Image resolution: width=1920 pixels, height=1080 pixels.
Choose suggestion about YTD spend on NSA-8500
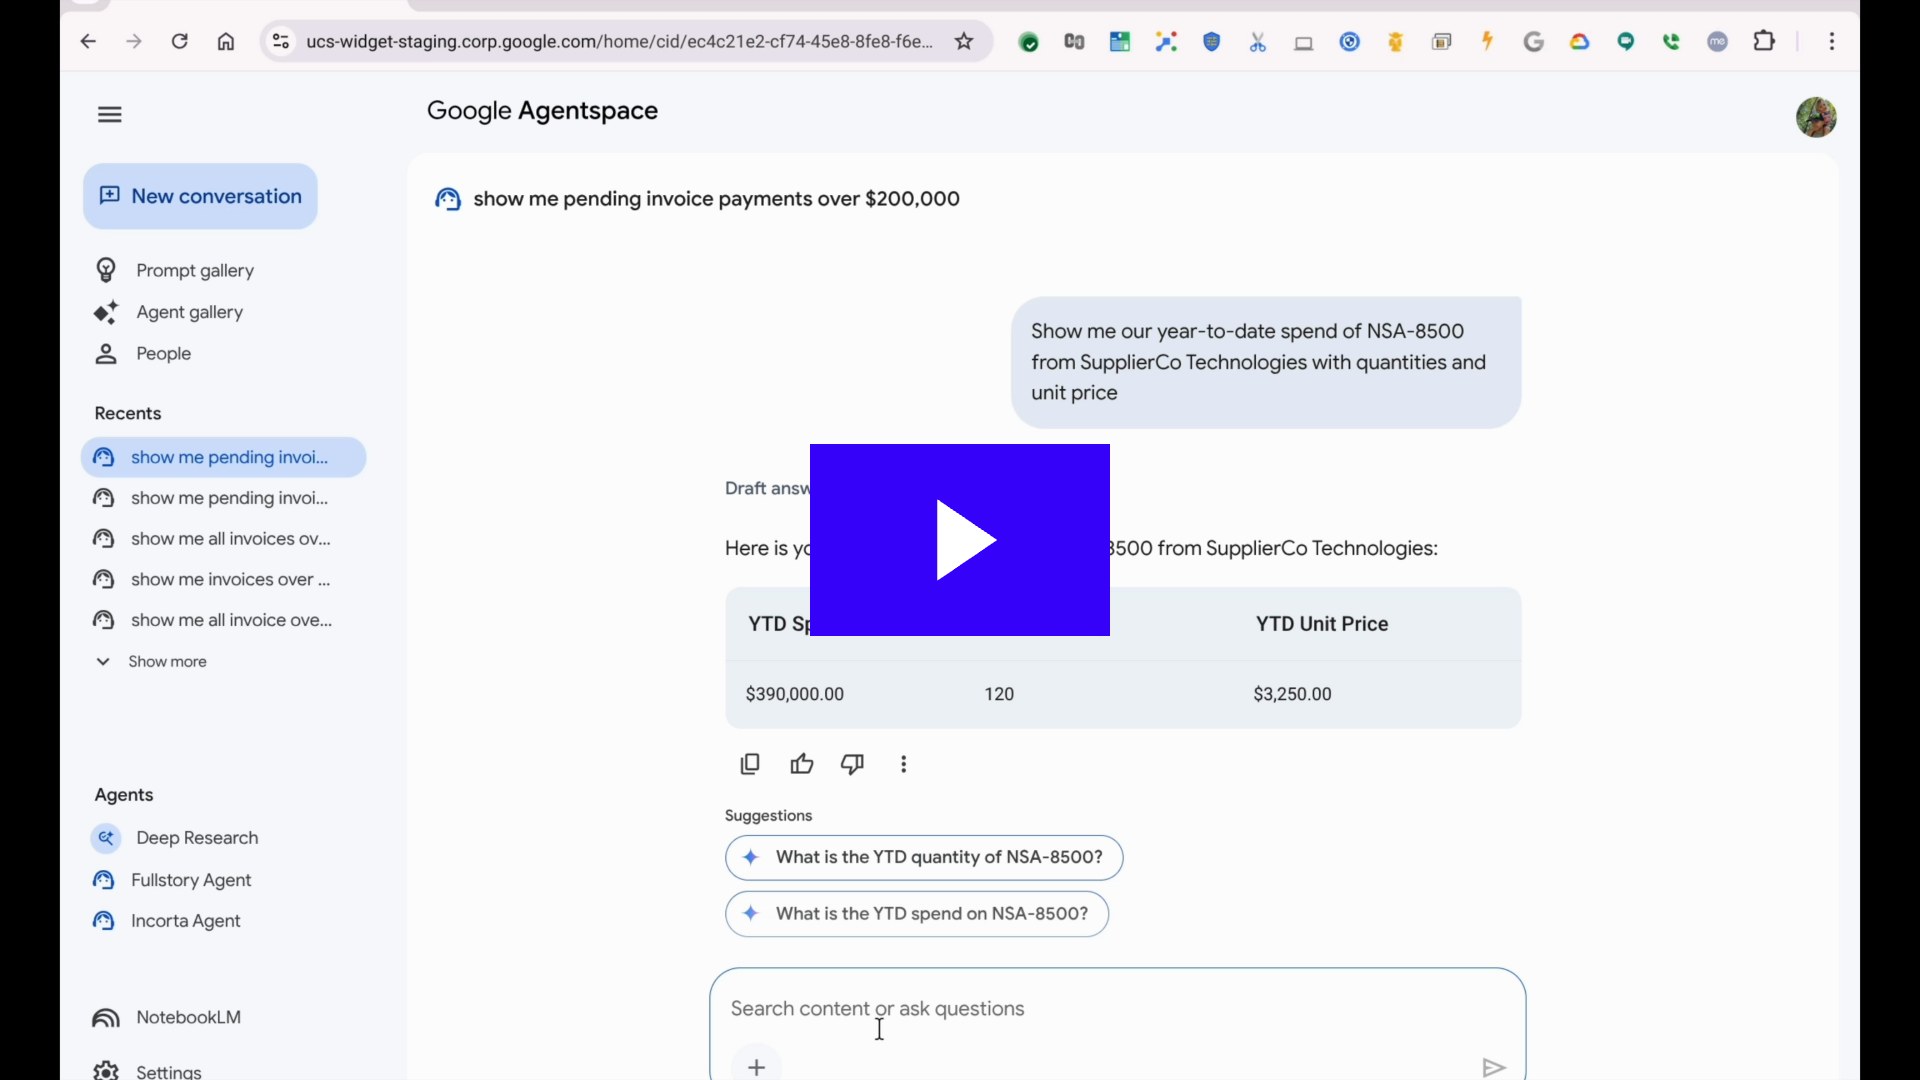[917, 914]
